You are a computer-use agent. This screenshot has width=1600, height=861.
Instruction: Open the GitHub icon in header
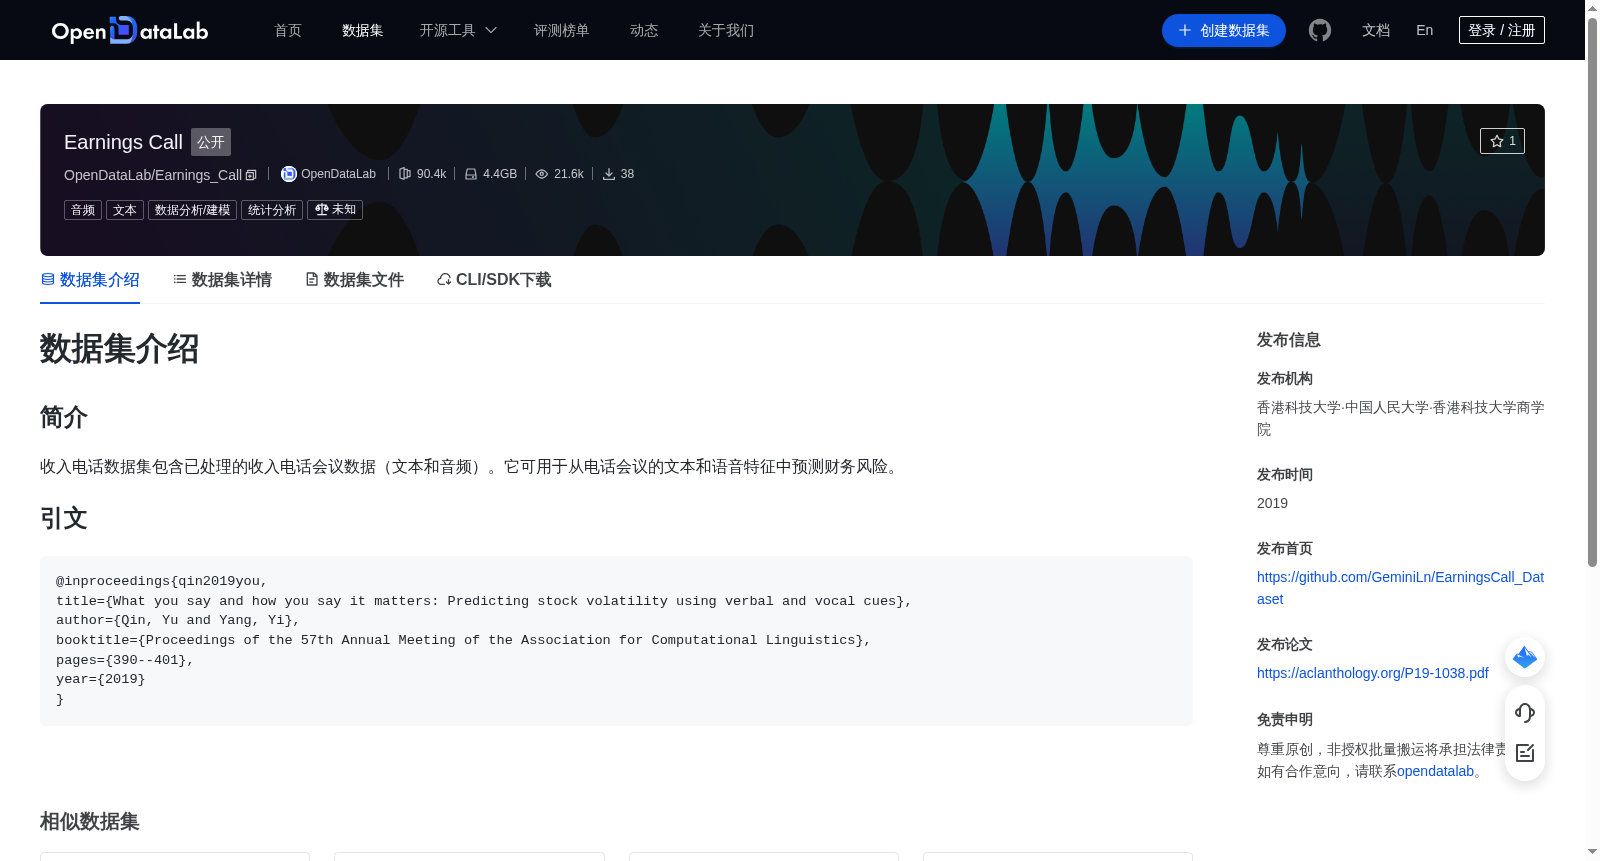coord(1320,30)
